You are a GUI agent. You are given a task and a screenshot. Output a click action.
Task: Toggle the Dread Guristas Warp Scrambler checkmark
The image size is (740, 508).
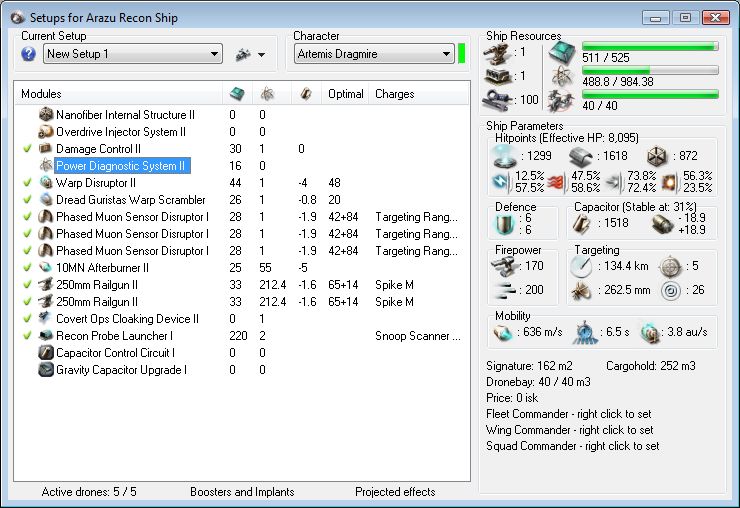point(27,199)
